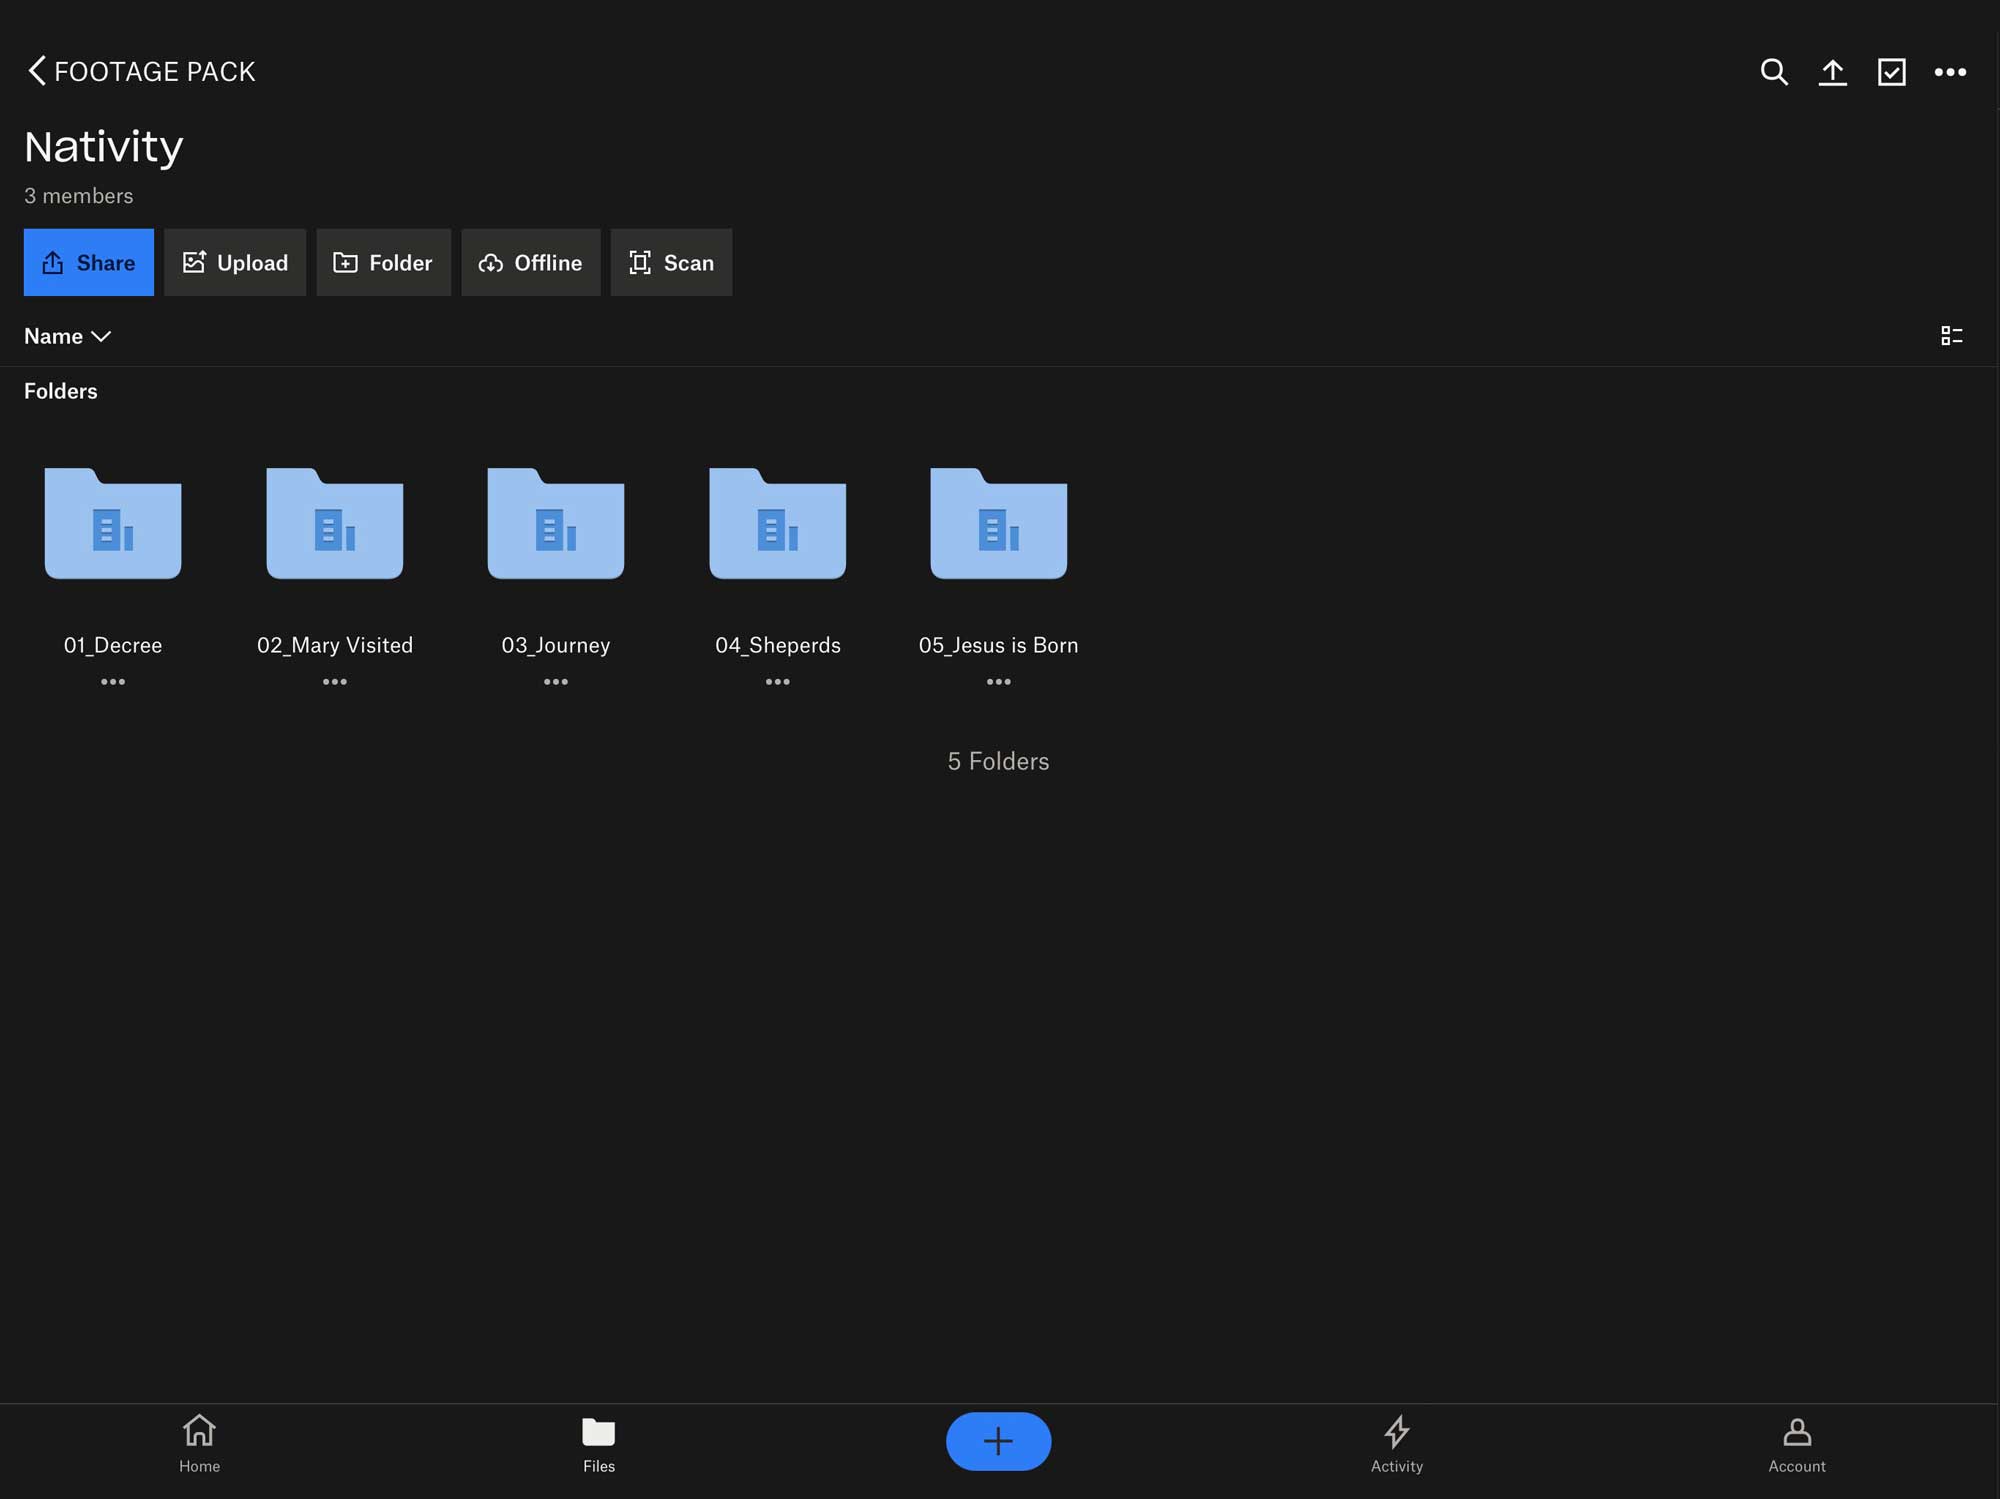Open search in the top bar
2000x1499 pixels.
click(1774, 72)
